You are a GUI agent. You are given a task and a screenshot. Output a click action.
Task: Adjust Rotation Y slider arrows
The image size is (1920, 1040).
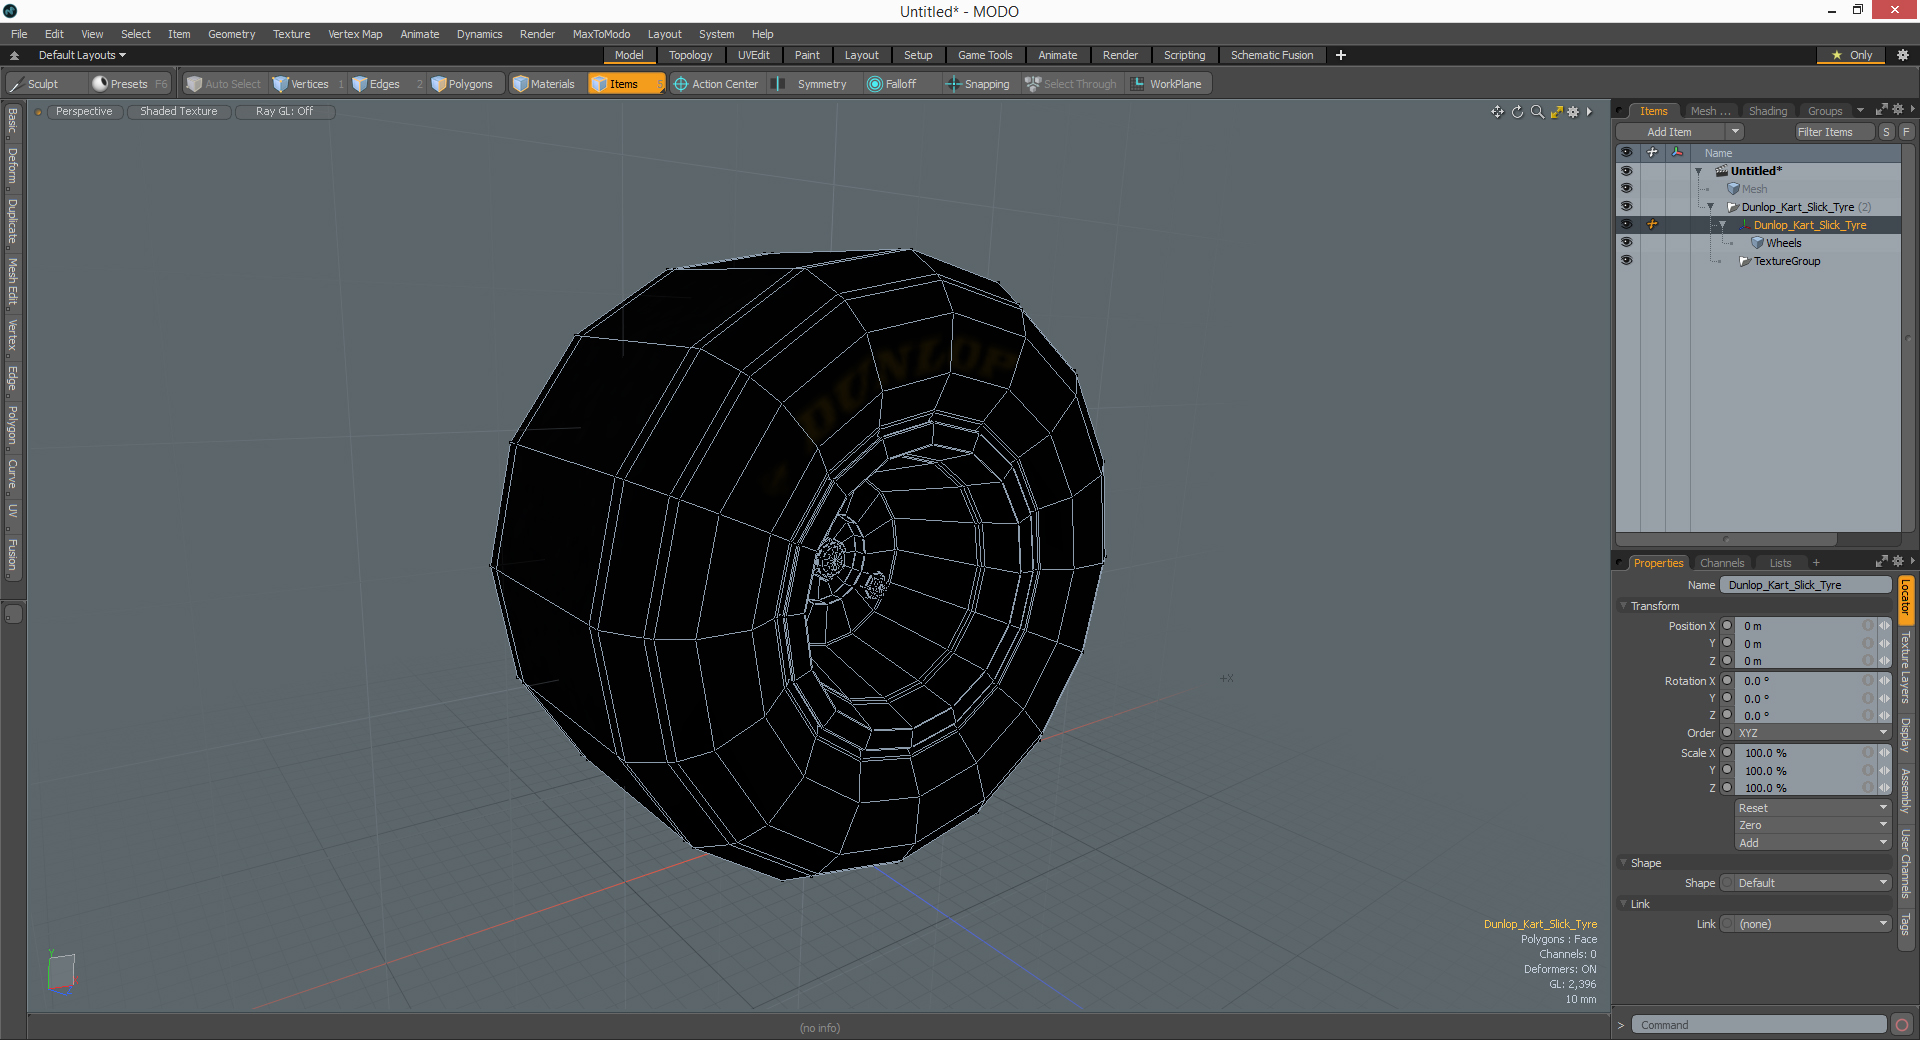pos(1885,699)
